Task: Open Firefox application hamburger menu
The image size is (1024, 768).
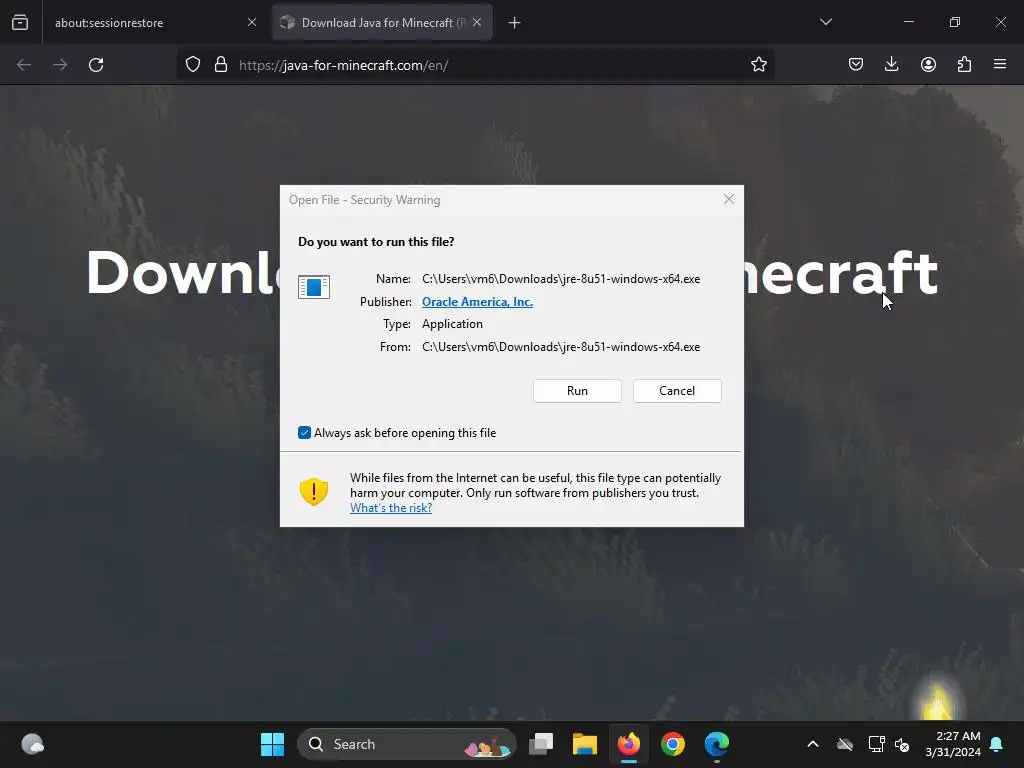Action: coord(1000,65)
